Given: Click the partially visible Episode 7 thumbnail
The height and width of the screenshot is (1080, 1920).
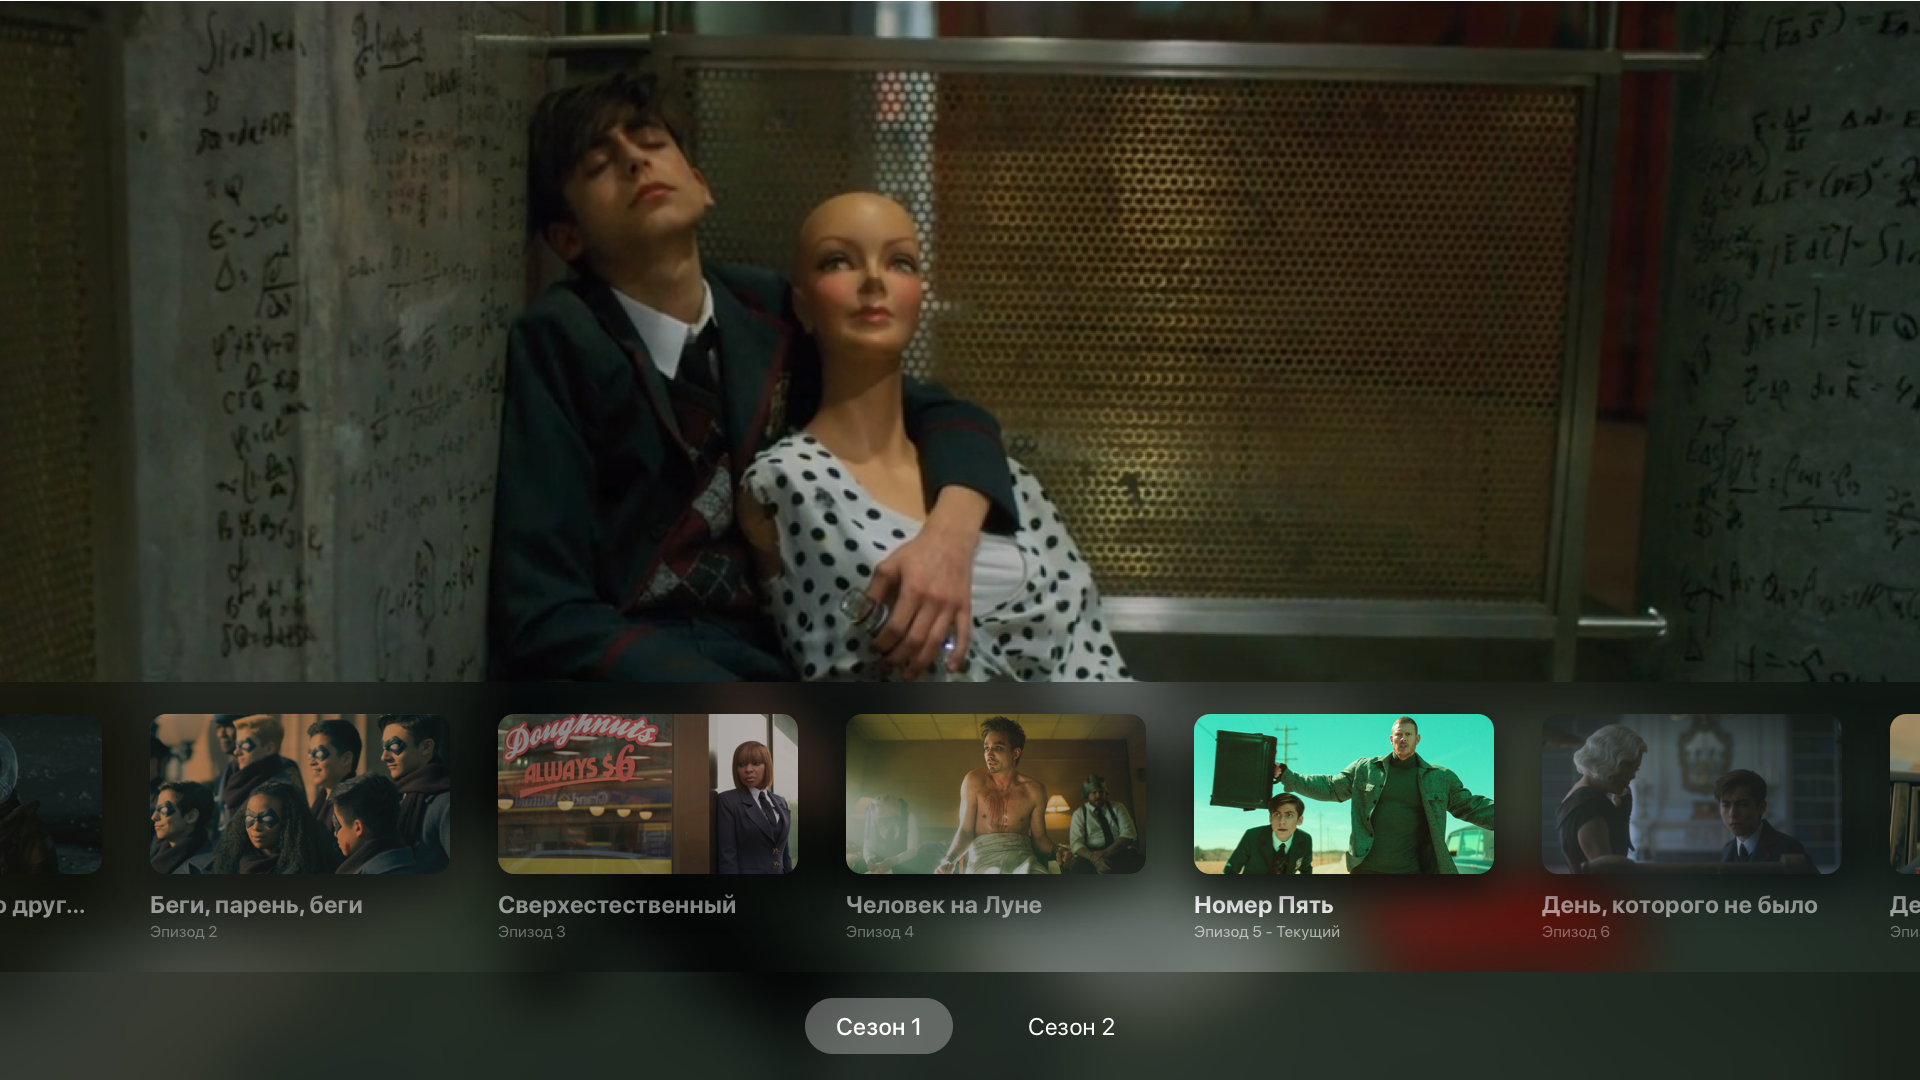Looking at the screenshot, I should pos(1905,794).
